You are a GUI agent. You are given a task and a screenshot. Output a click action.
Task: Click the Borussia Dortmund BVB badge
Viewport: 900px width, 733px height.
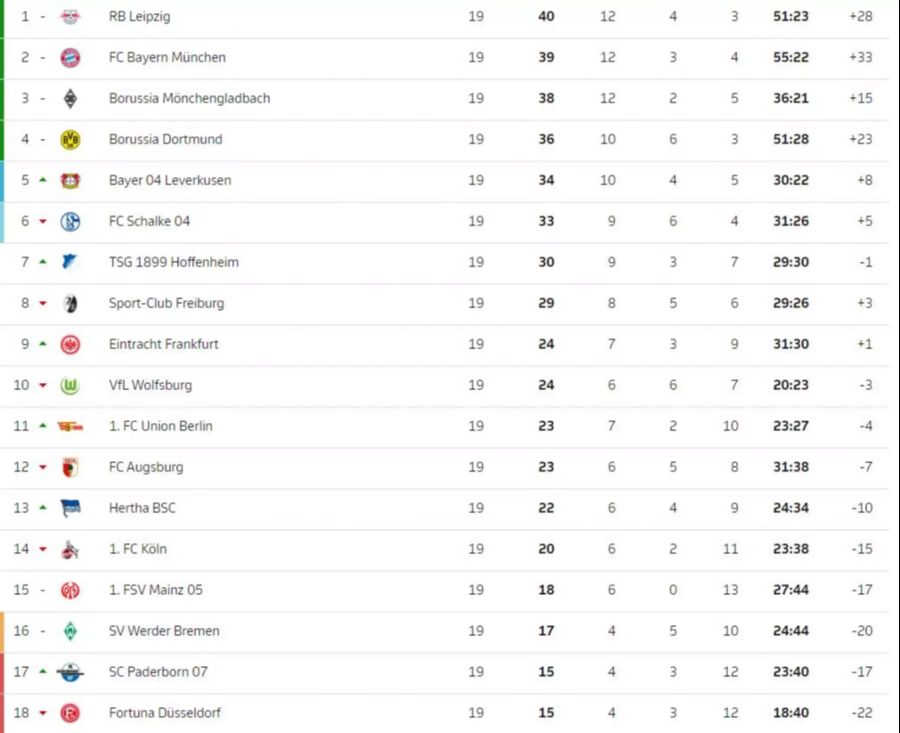[70, 139]
